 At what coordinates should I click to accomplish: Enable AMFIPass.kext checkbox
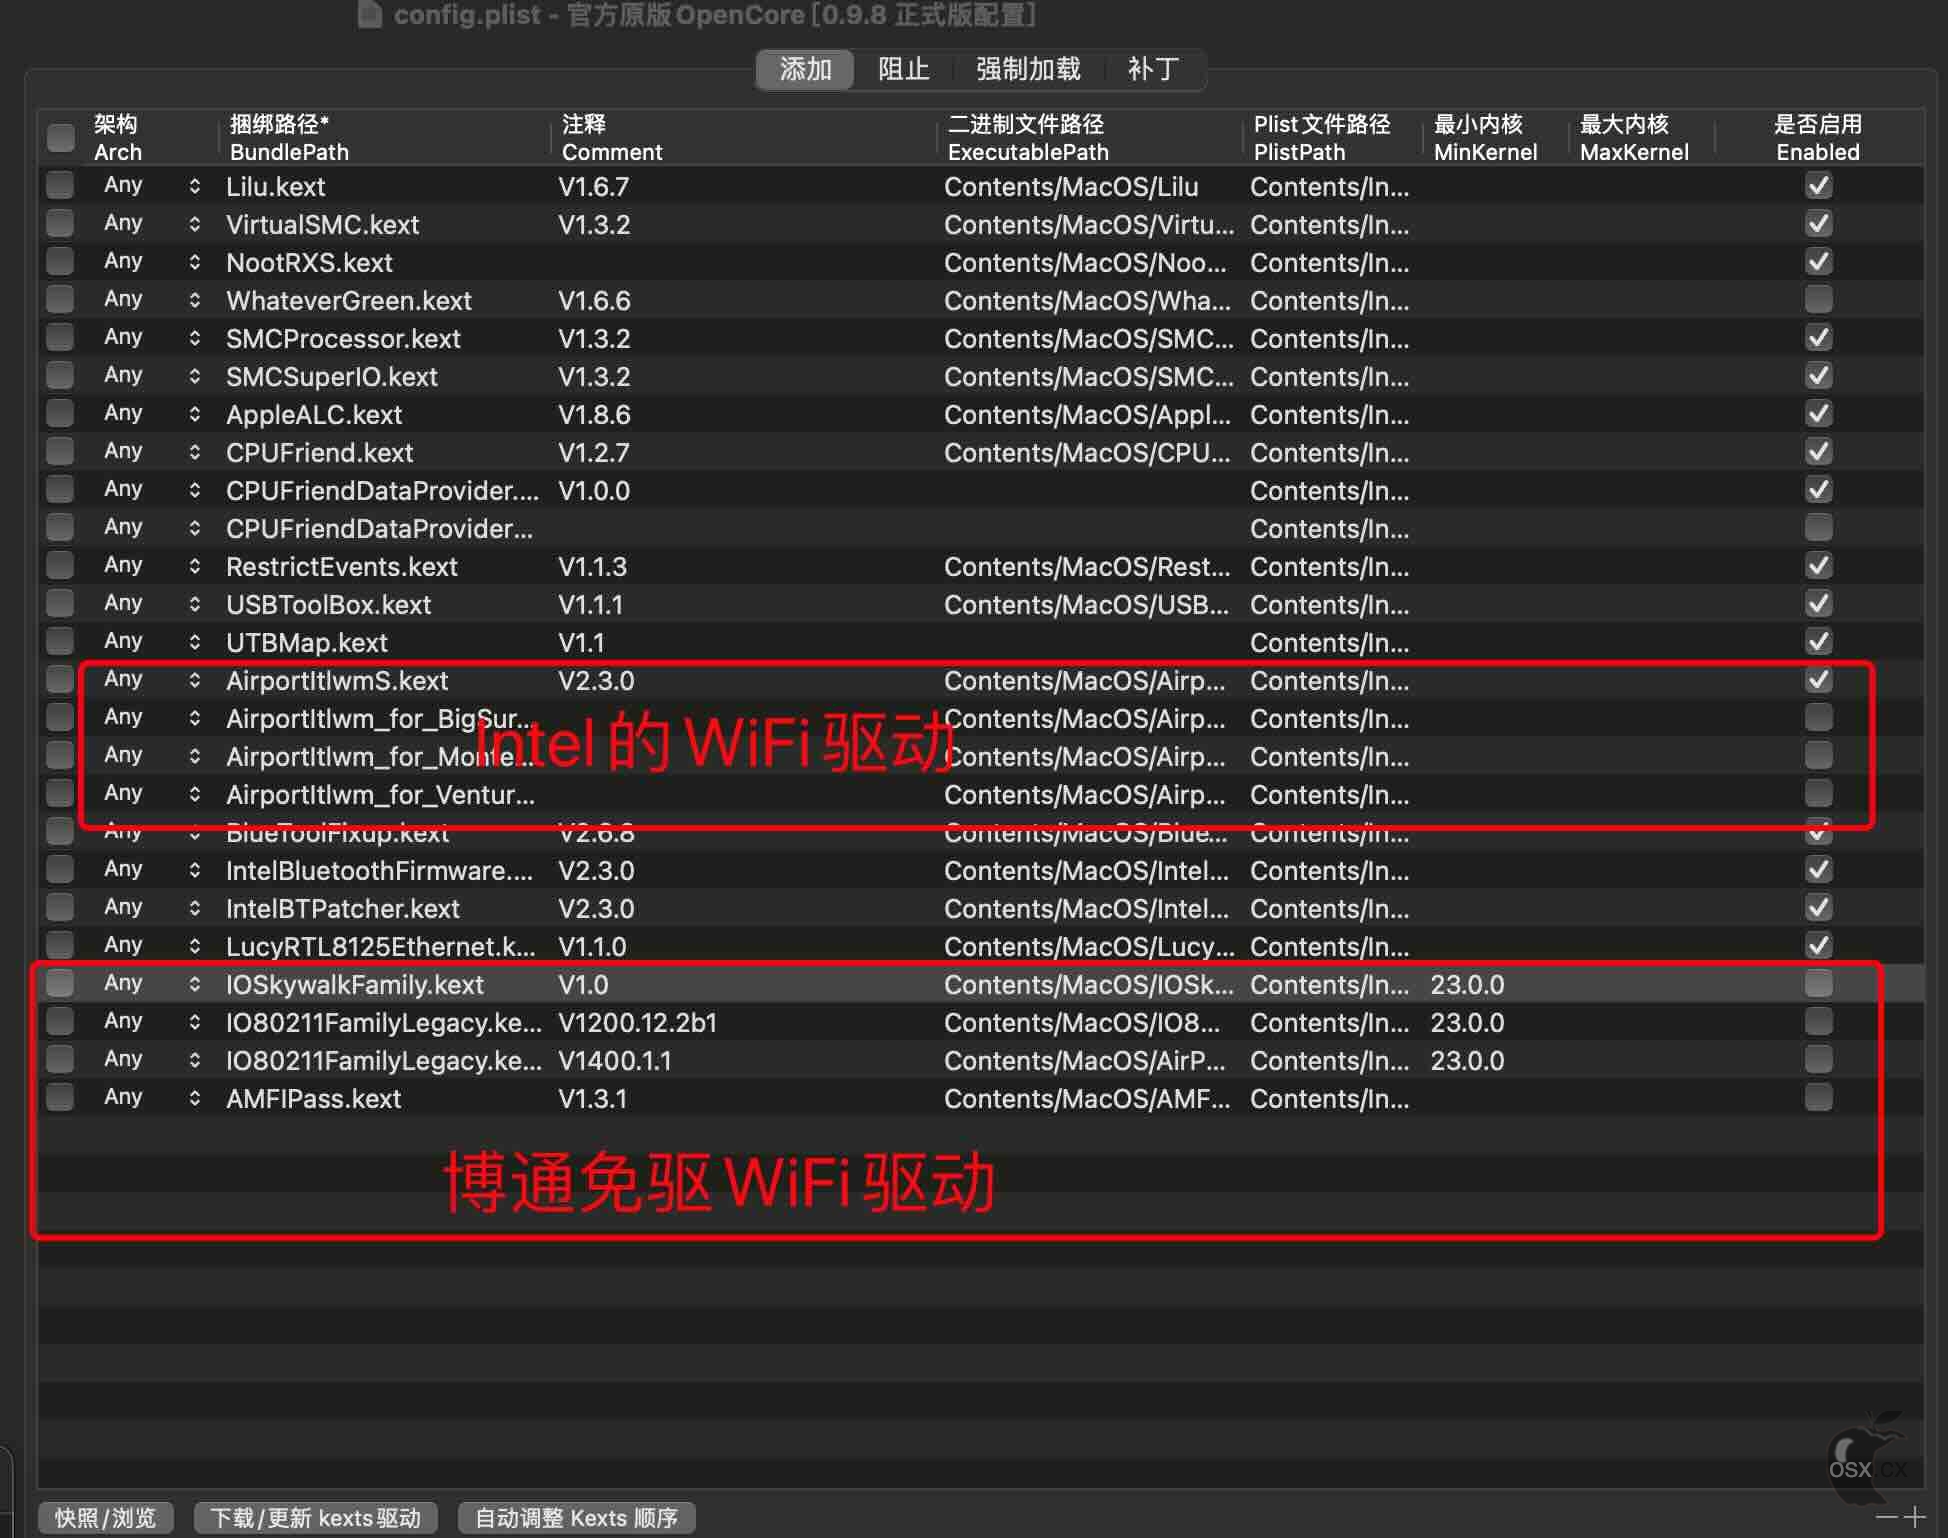click(1818, 1097)
